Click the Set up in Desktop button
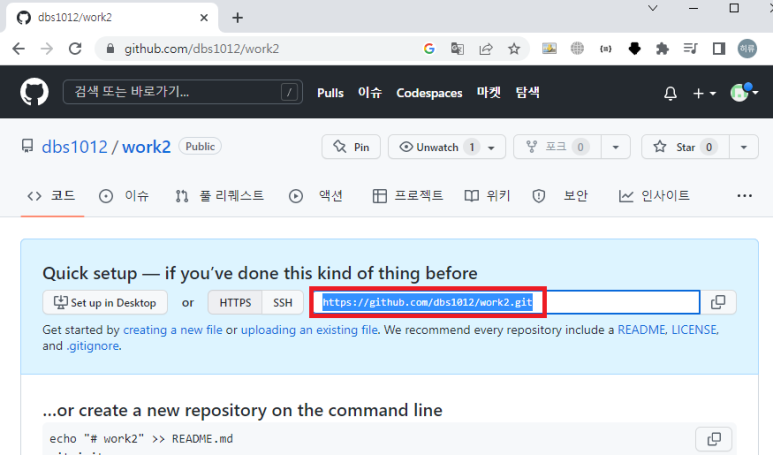Image resolution: width=773 pixels, height=455 pixels. click(105, 302)
